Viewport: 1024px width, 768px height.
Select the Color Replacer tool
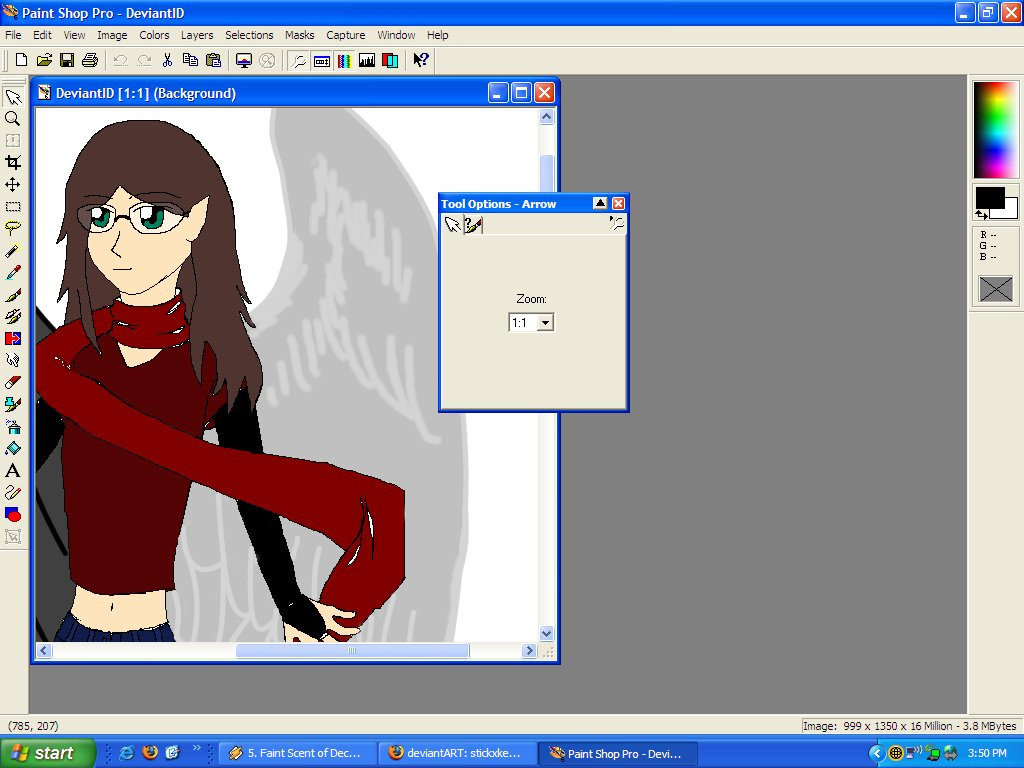tap(13, 339)
